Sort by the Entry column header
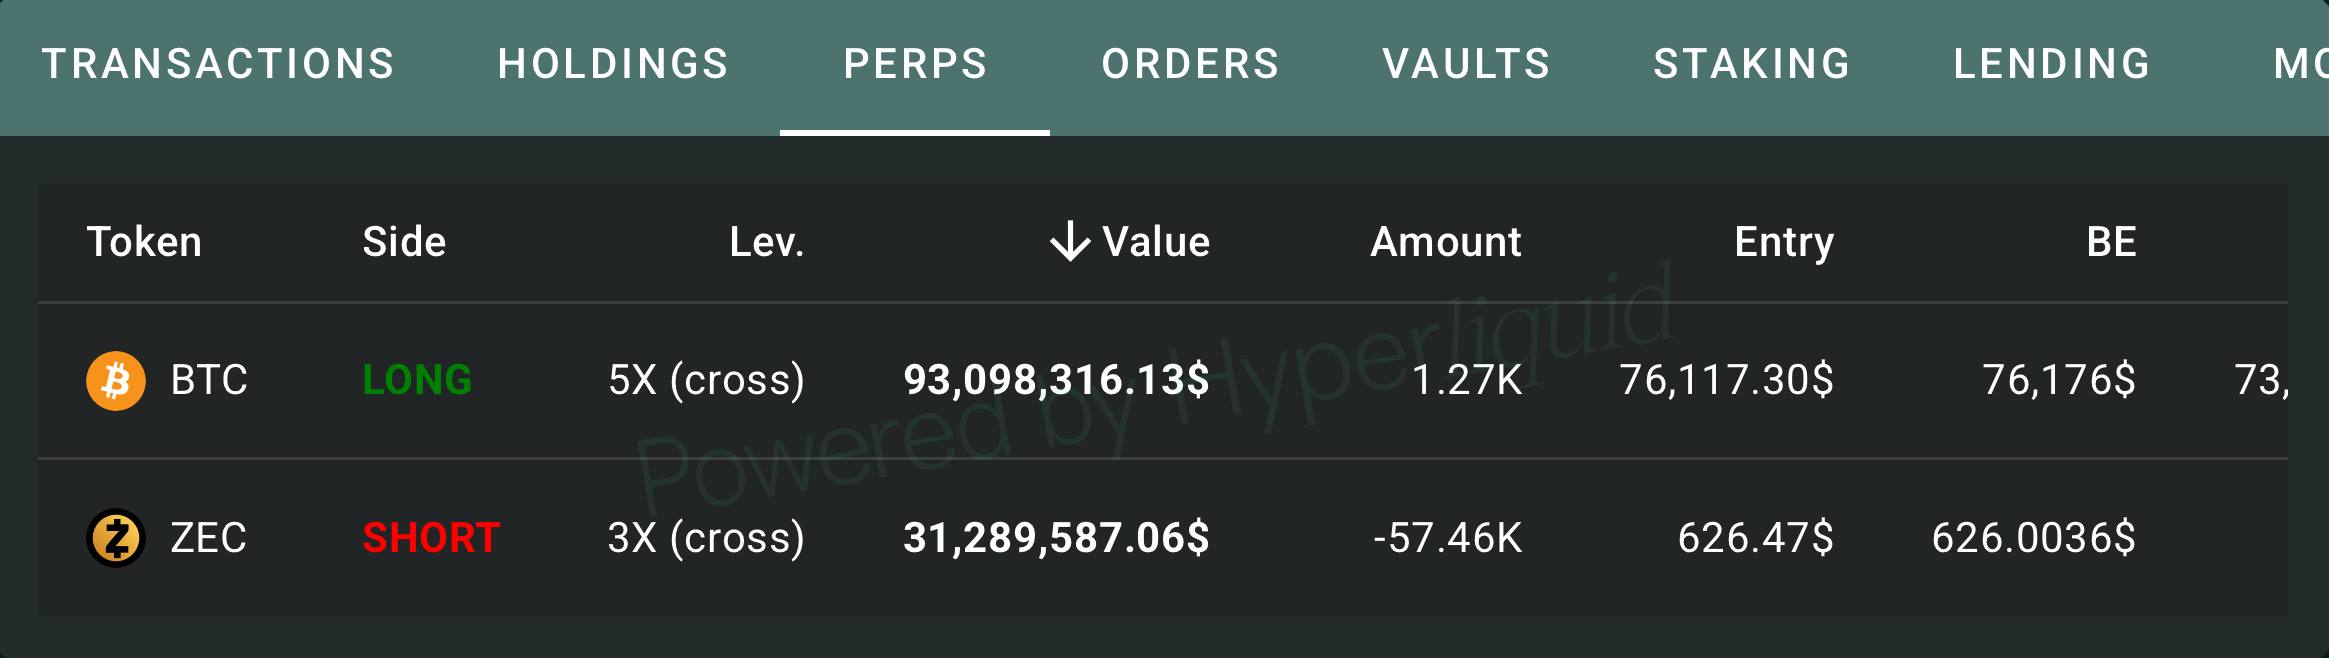Screen dimensions: 2329x658 (1784, 243)
